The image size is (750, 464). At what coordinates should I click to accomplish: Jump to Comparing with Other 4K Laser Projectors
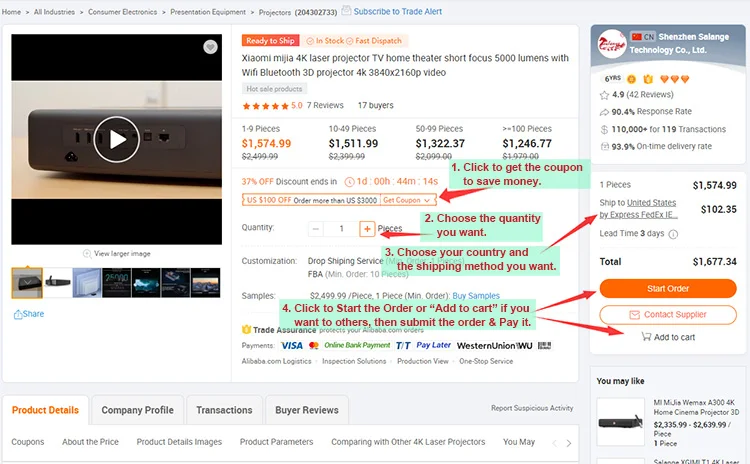coord(408,442)
